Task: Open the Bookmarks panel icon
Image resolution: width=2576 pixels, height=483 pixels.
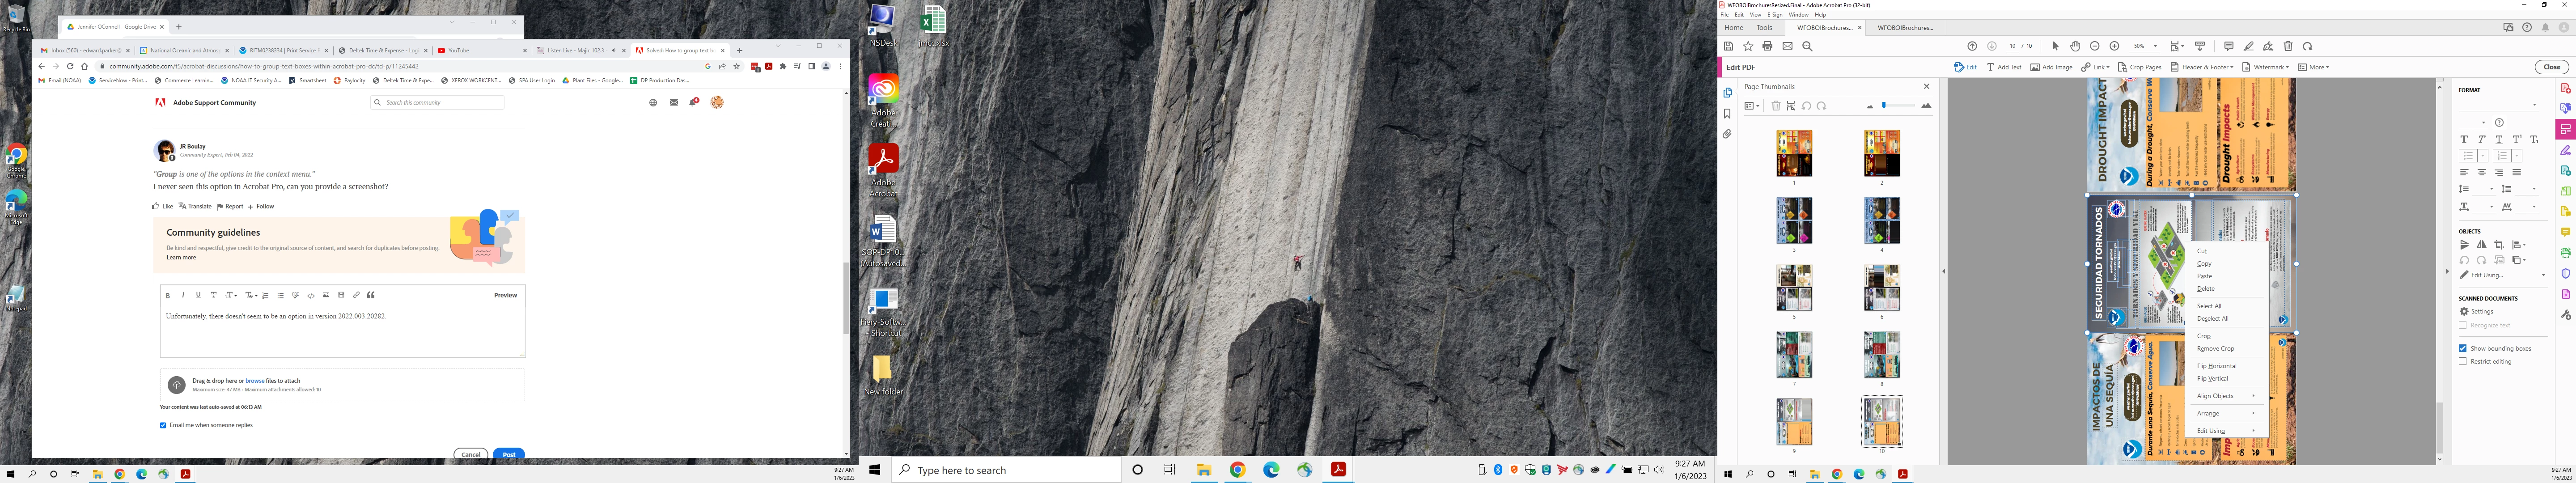Action: pyautogui.click(x=1727, y=113)
